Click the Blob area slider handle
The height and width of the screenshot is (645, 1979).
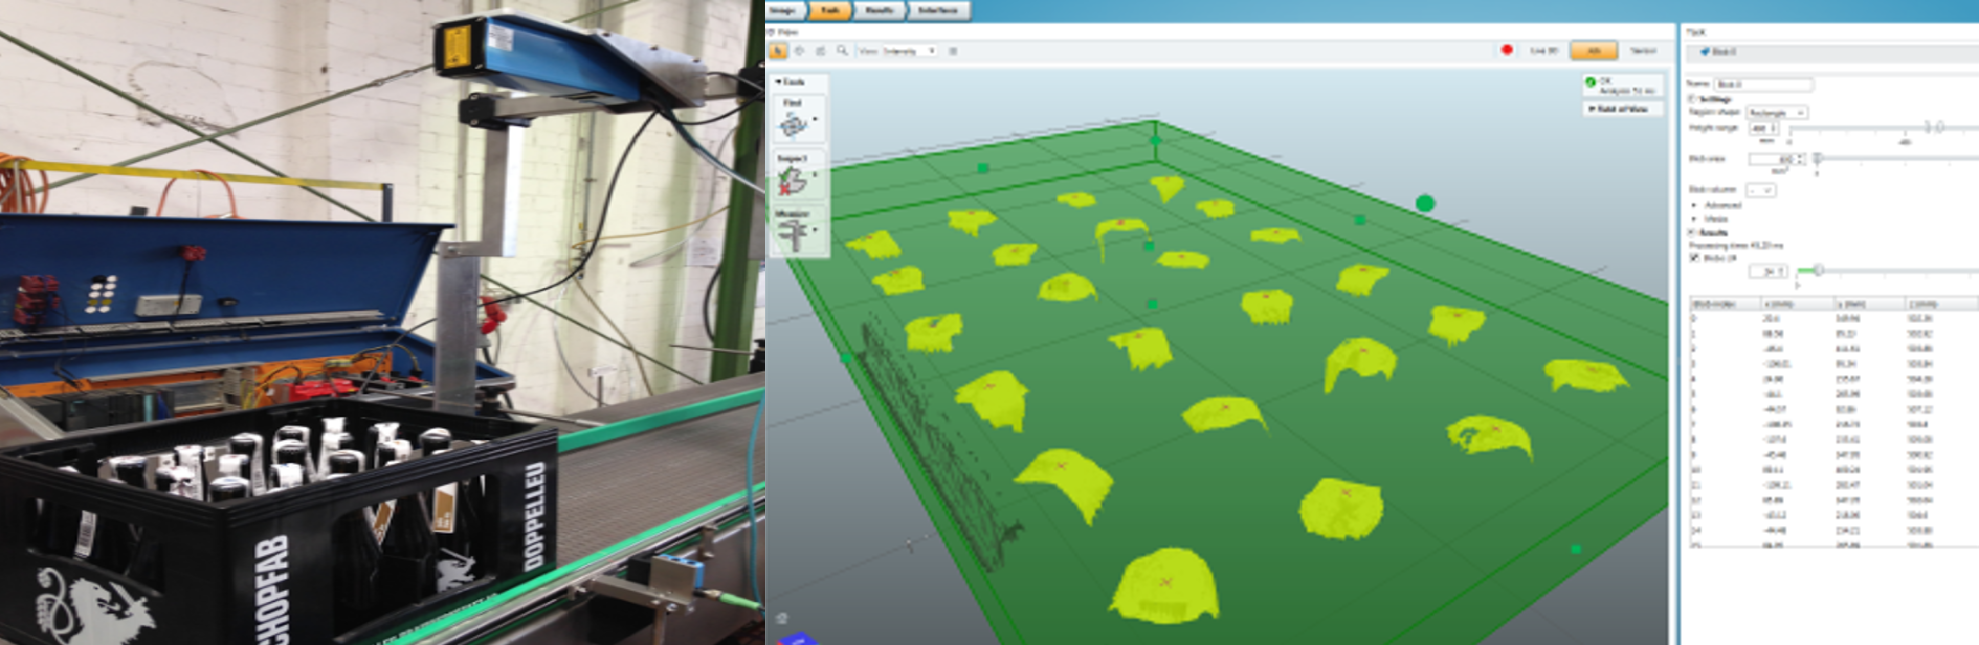pos(1817,159)
